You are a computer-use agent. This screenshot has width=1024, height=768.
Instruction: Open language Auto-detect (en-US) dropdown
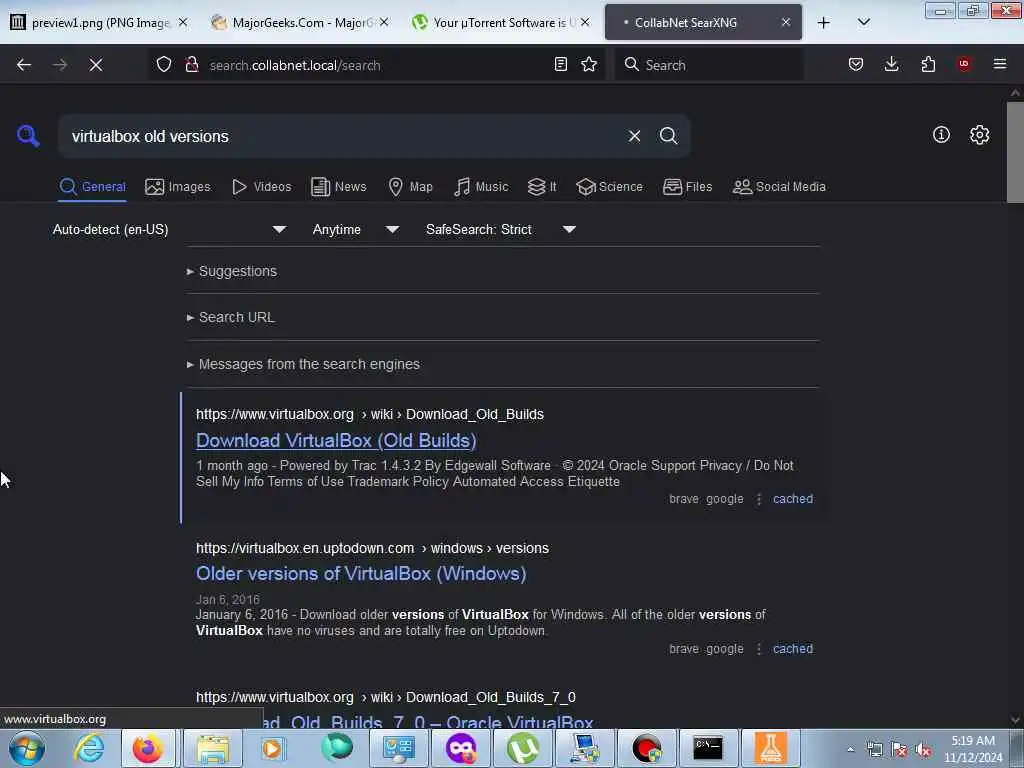pos(169,229)
